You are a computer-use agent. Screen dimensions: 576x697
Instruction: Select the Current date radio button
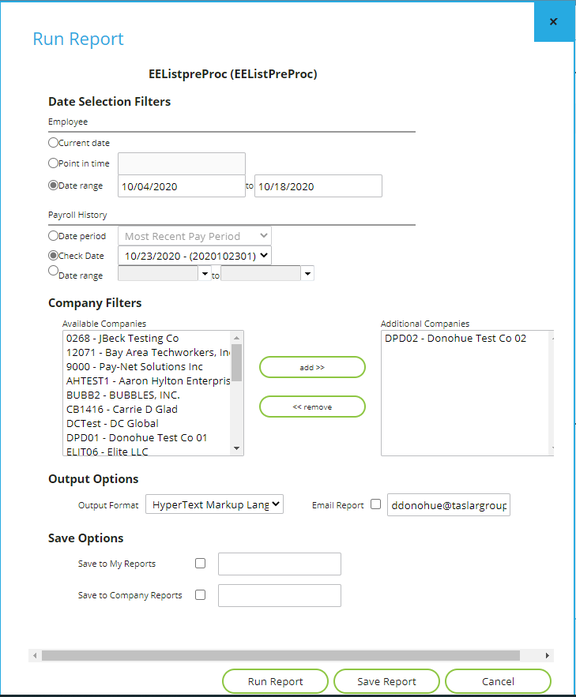[53, 142]
